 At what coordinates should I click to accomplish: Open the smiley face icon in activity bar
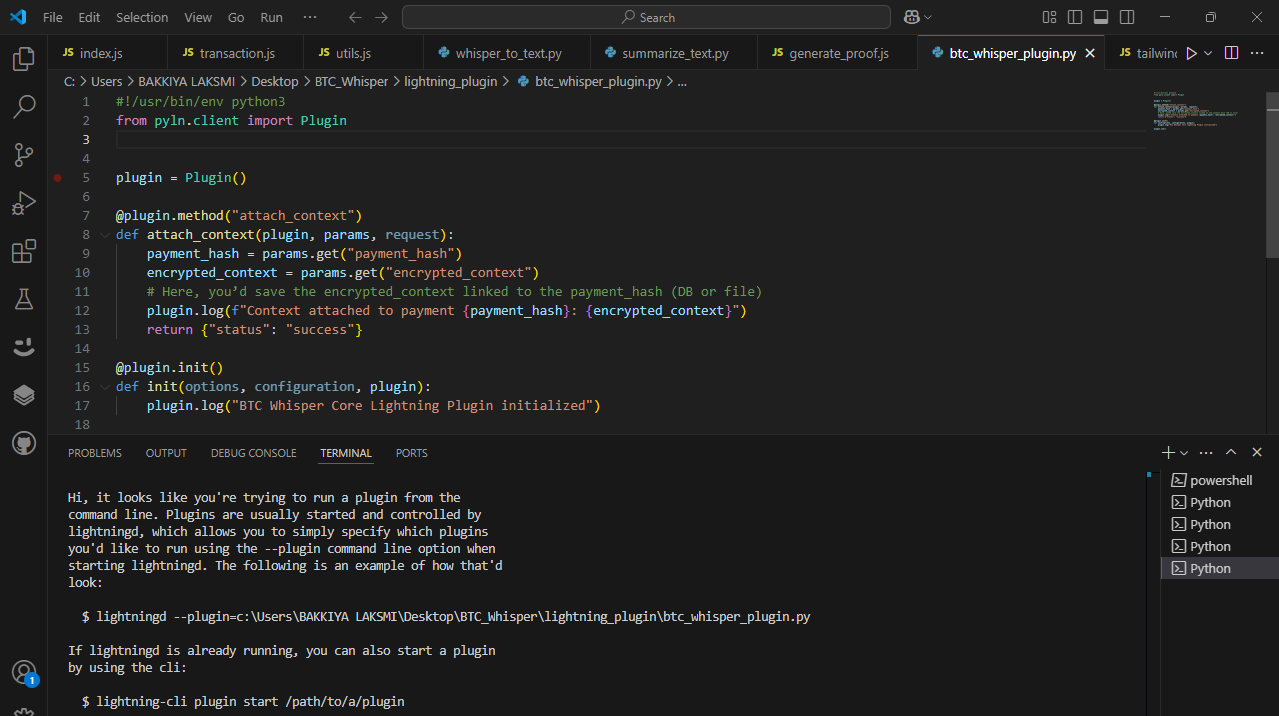coord(24,347)
